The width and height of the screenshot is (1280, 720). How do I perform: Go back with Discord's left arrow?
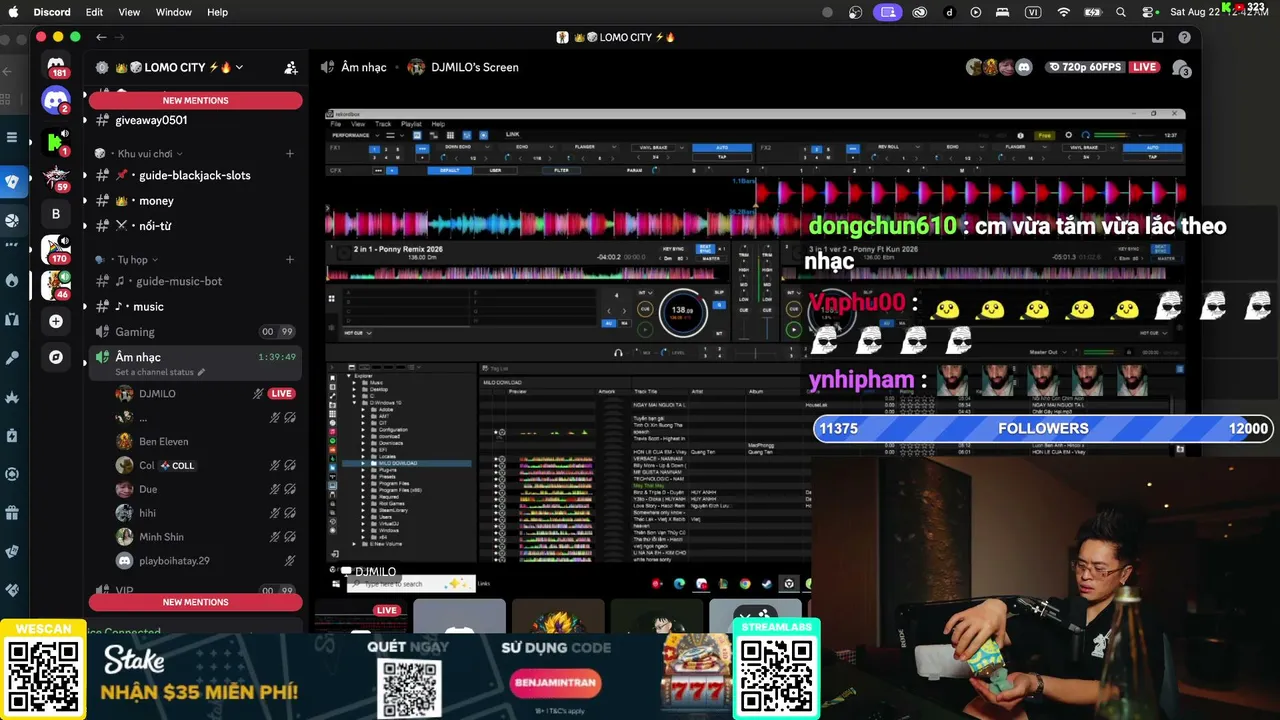click(101, 37)
